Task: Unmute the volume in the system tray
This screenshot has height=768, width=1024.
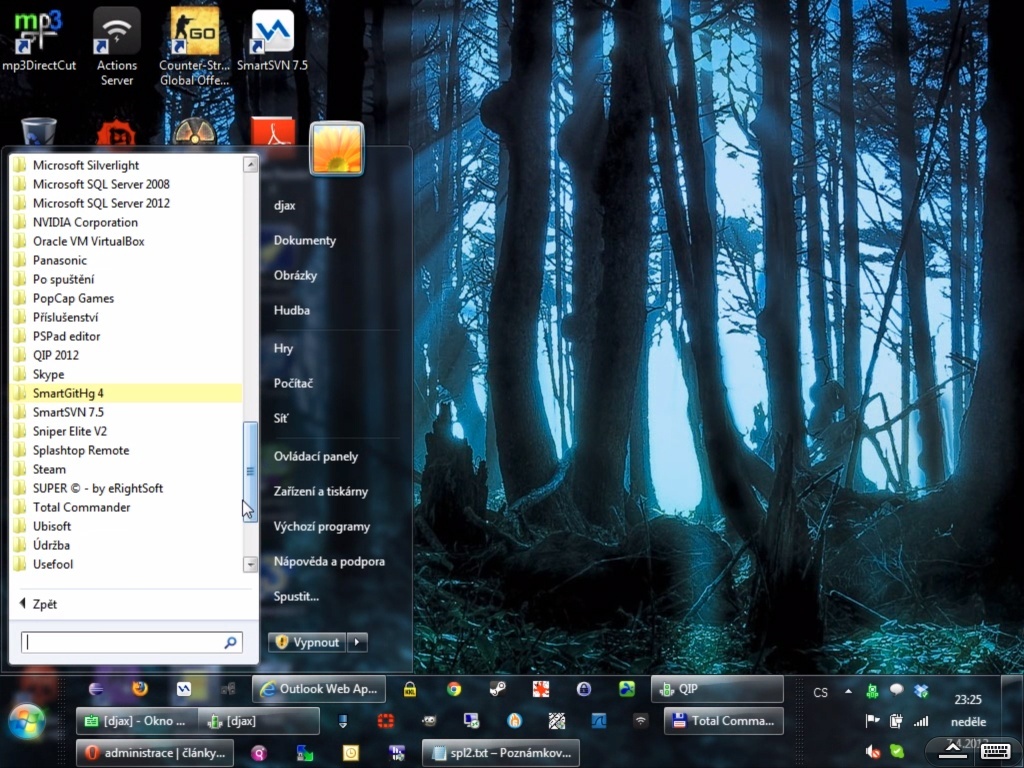Action: [x=871, y=752]
